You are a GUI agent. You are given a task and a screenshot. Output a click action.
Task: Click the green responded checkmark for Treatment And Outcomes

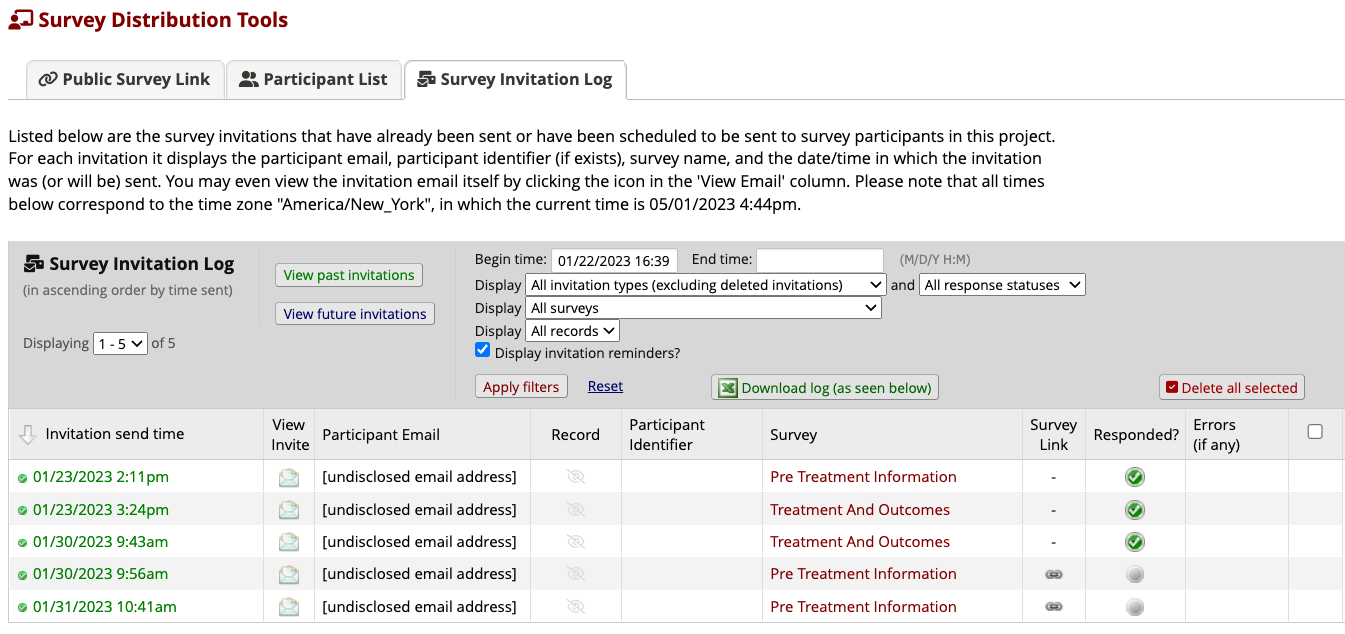[1134, 509]
